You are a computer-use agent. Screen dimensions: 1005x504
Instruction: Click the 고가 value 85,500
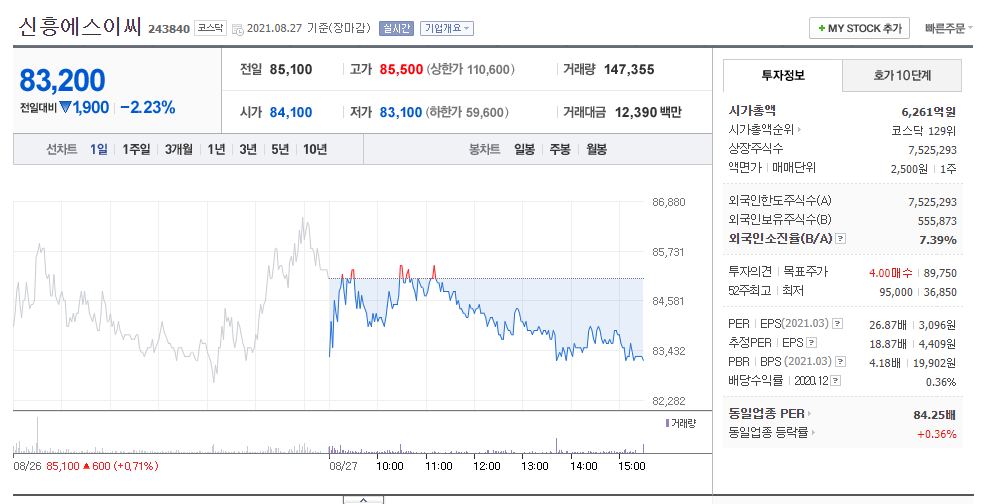click(401, 69)
